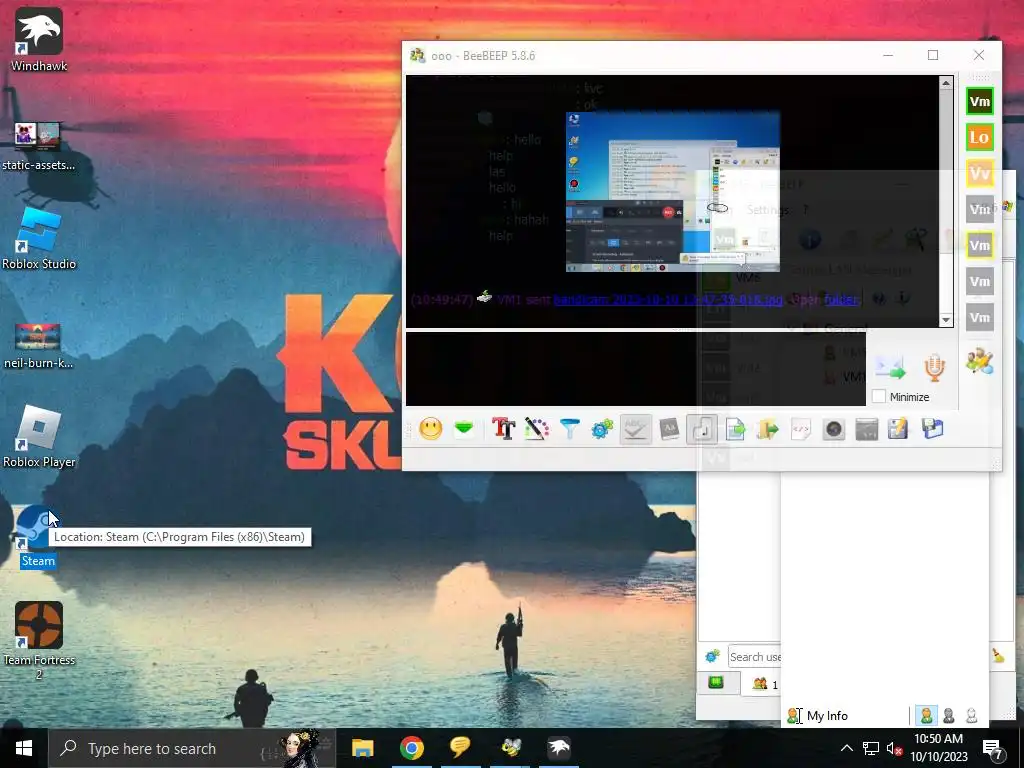The image size is (1024, 768).
Task: Click the broom clear icon in back window
Action: [999, 656]
